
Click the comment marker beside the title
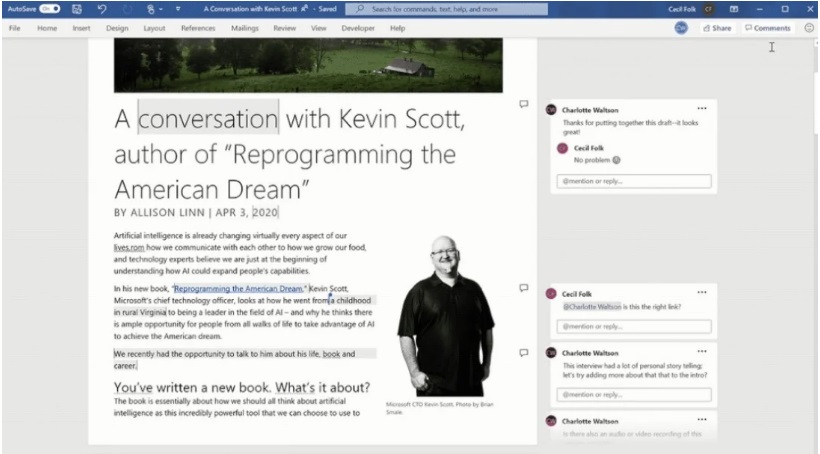click(523, 104)
